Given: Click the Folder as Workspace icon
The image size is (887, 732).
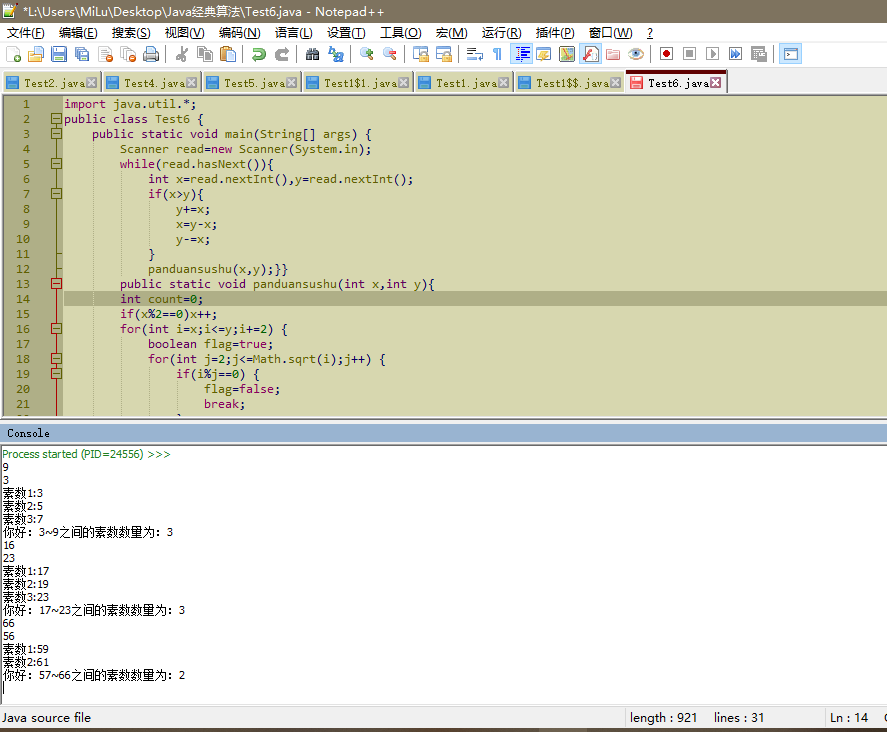Looking at the screenshot, I should [x=613, y=54].
